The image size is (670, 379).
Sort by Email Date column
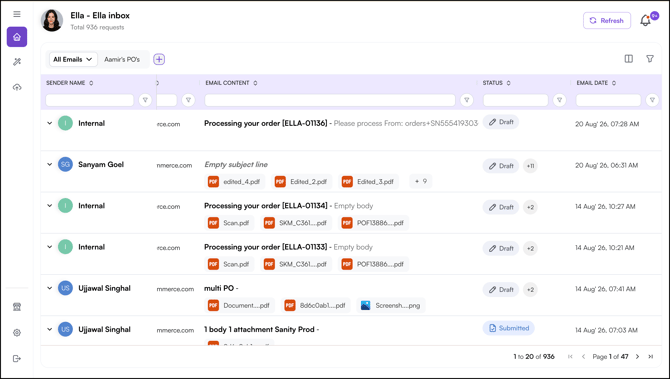614,83
